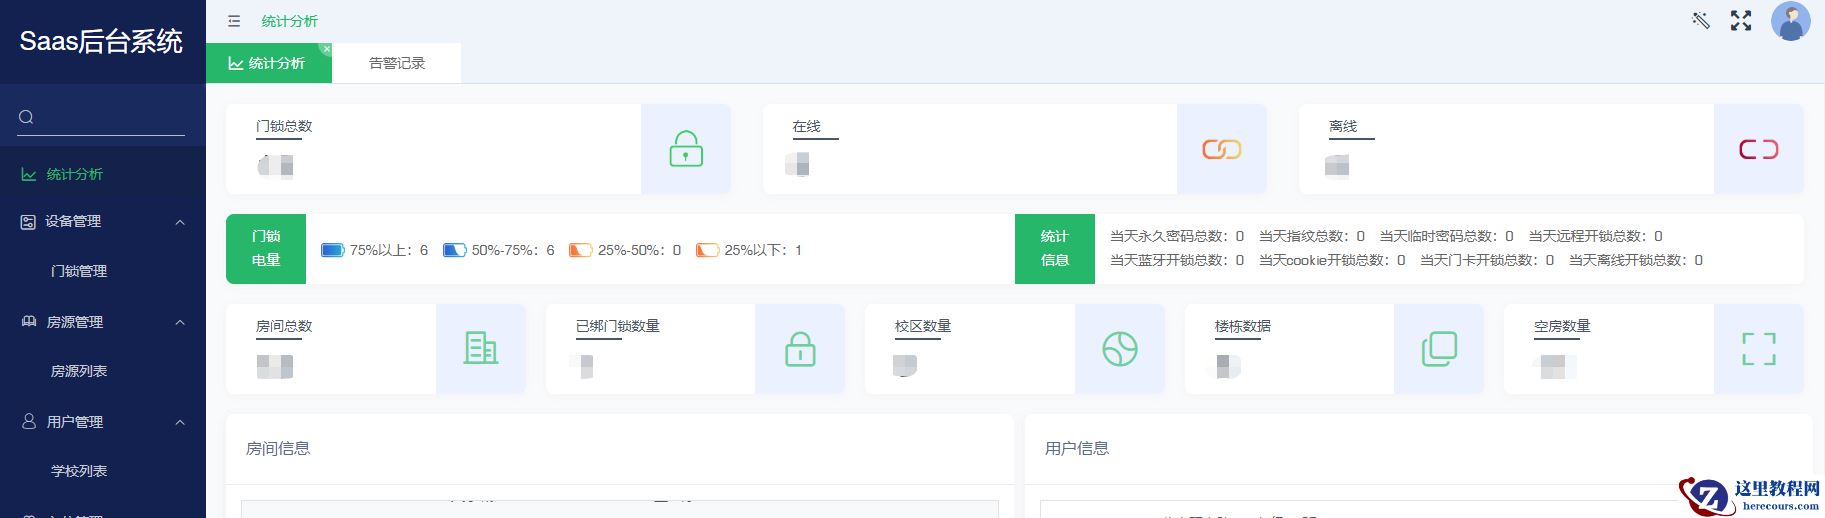Viewport: 1825px width, 518px height.
Task: Select the 25%以下 low battery icon
Action: pos(707,250)
